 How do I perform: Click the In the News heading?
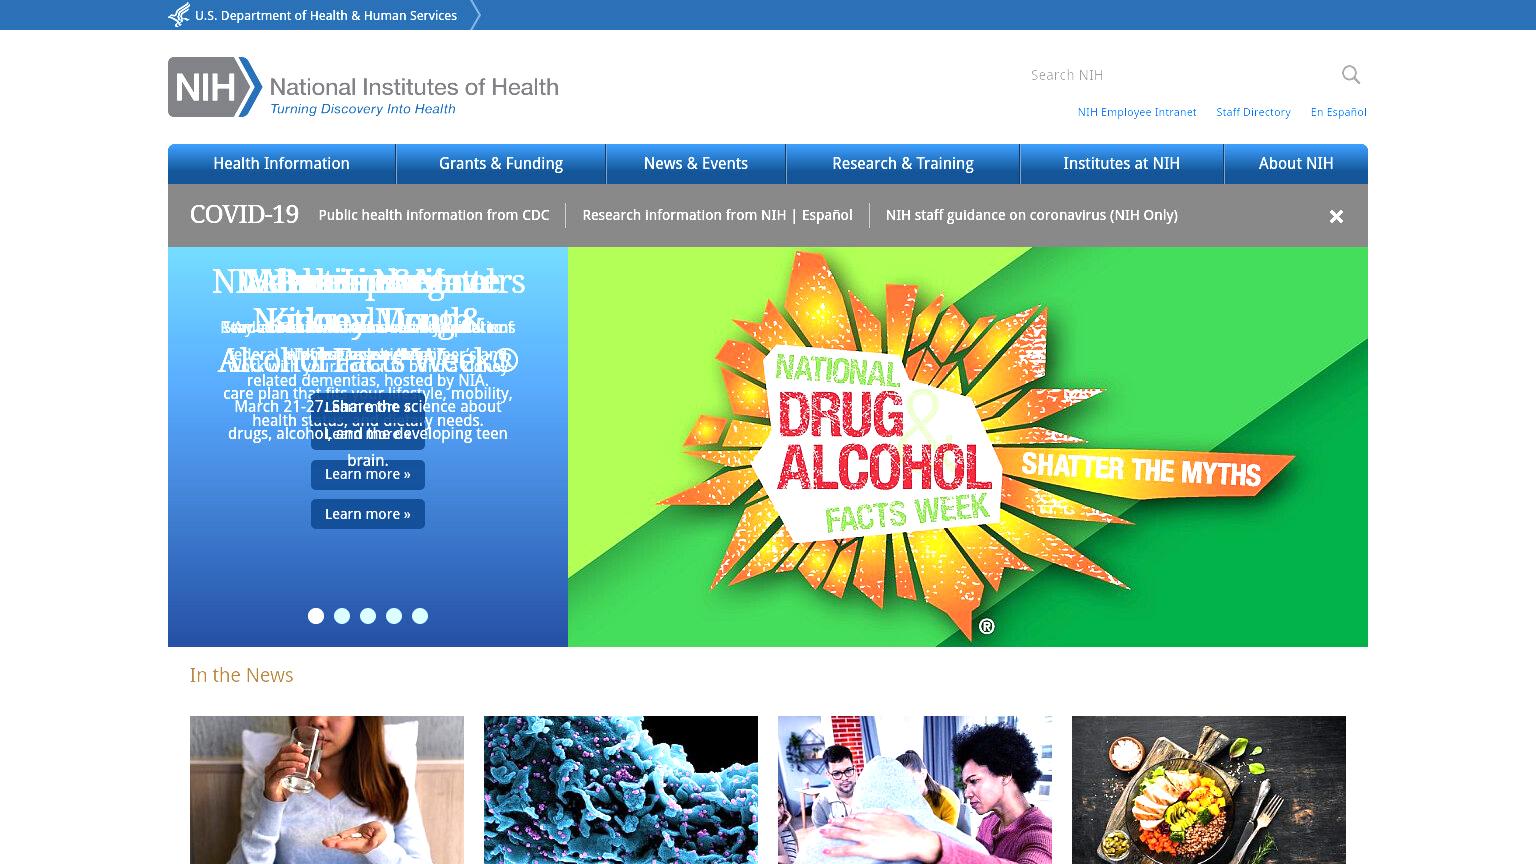coord(241,675)
